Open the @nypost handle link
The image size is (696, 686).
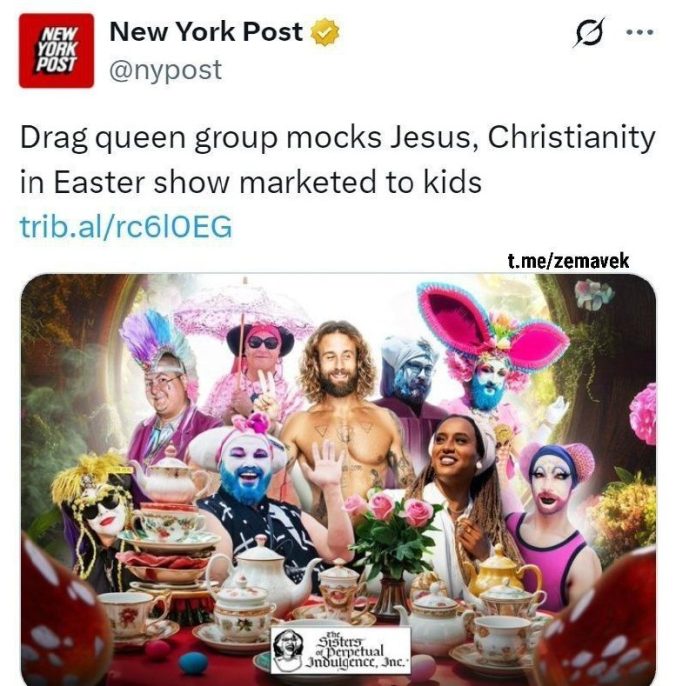(165, 70)
